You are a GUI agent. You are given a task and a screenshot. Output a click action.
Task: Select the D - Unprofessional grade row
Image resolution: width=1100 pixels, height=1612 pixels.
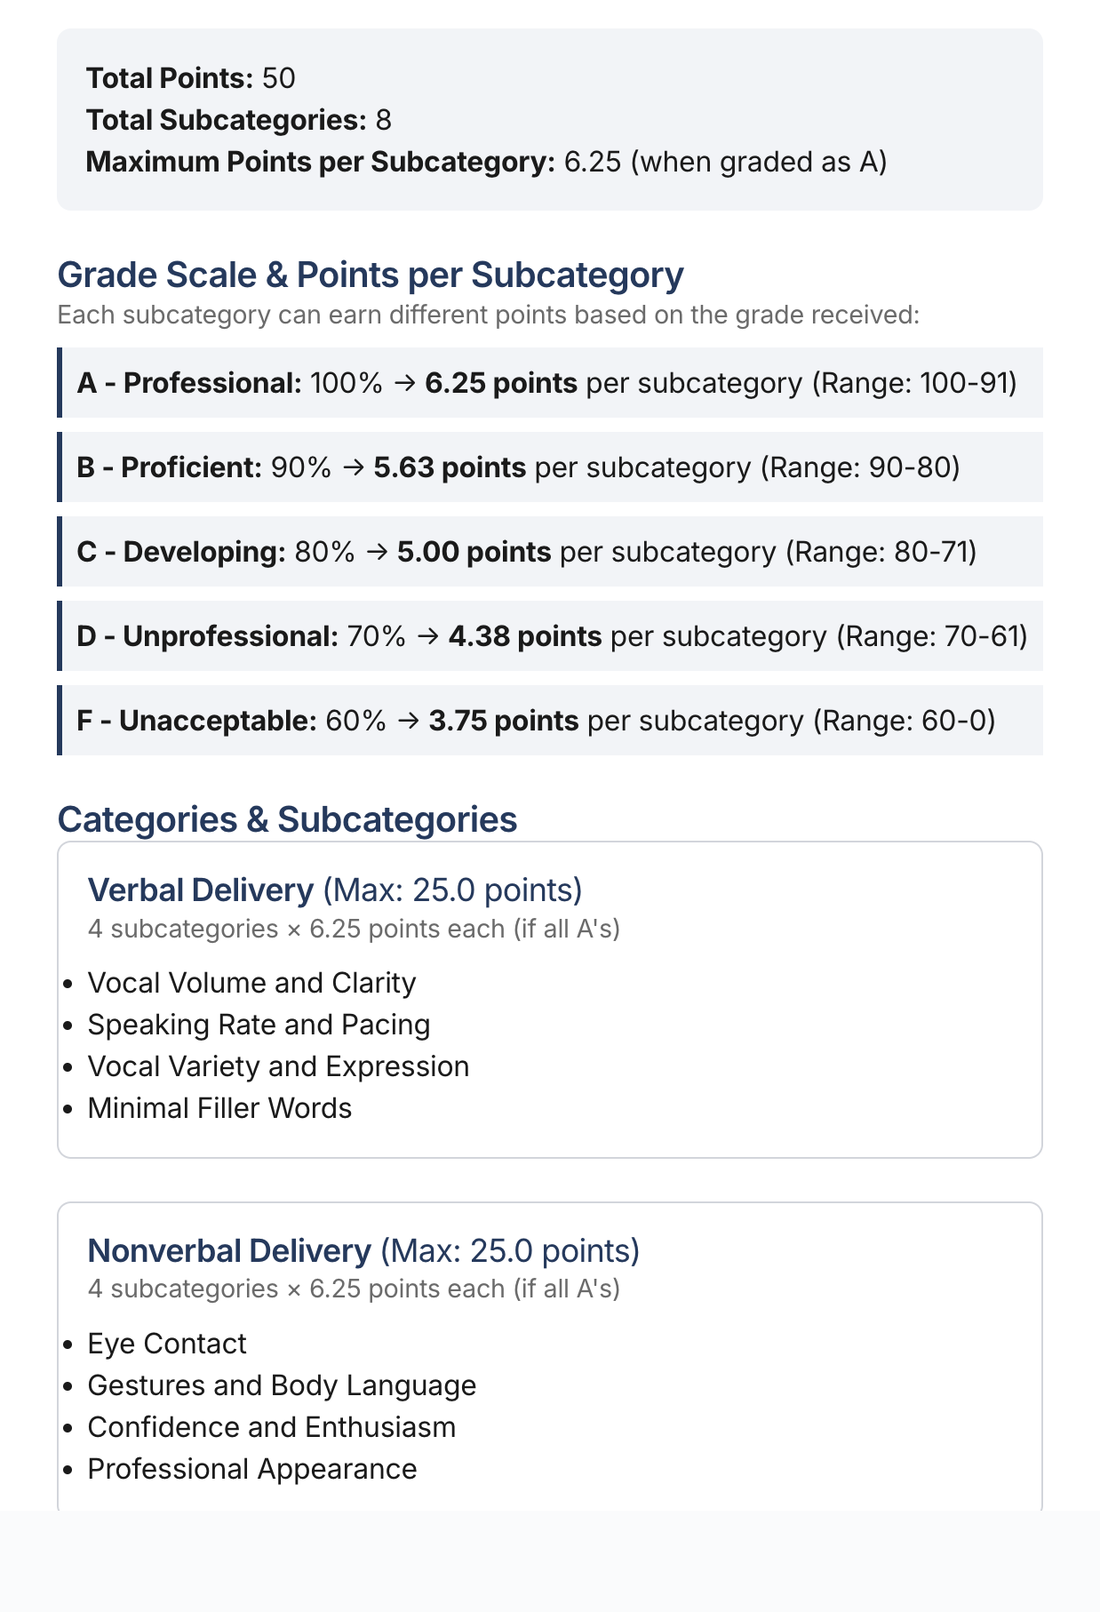[550, 636]
